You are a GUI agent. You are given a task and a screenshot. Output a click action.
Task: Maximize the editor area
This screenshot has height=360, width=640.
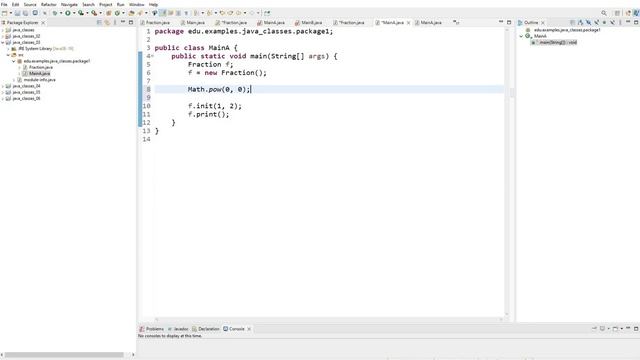pyautogui.click(x=509, y=22)
